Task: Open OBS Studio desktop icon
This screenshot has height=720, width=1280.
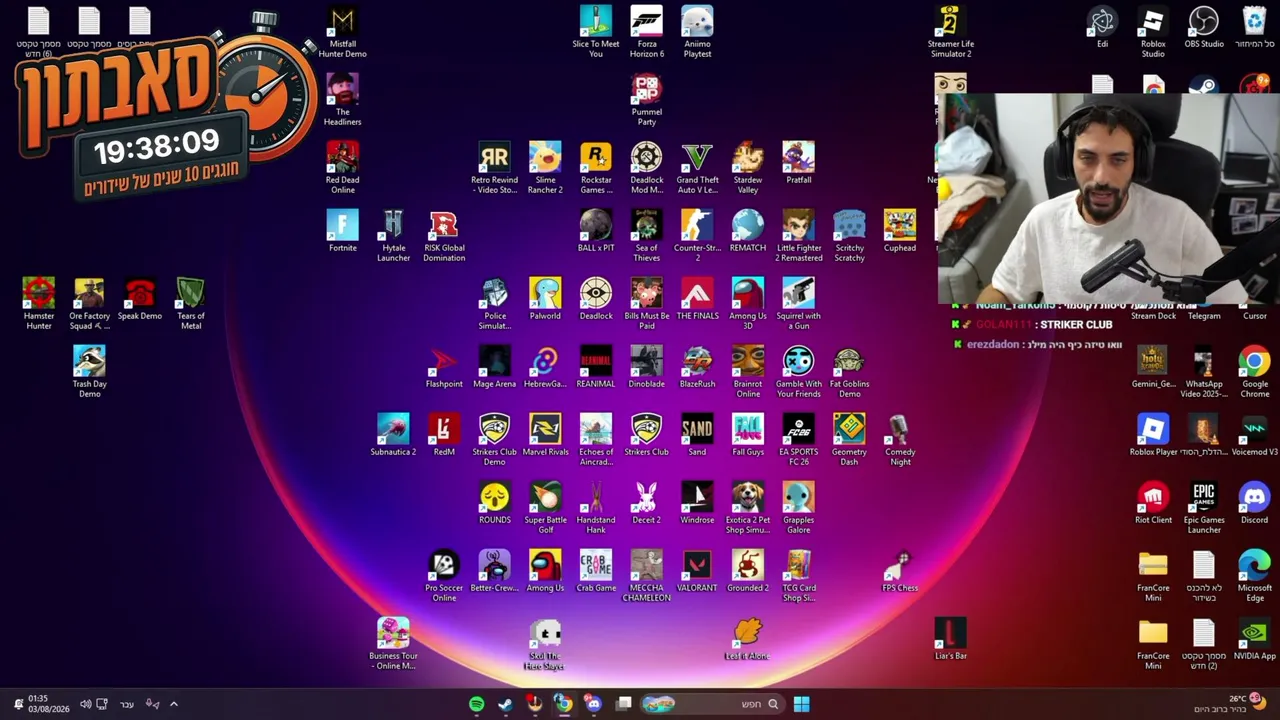Action: click(x=1204, y=28)
